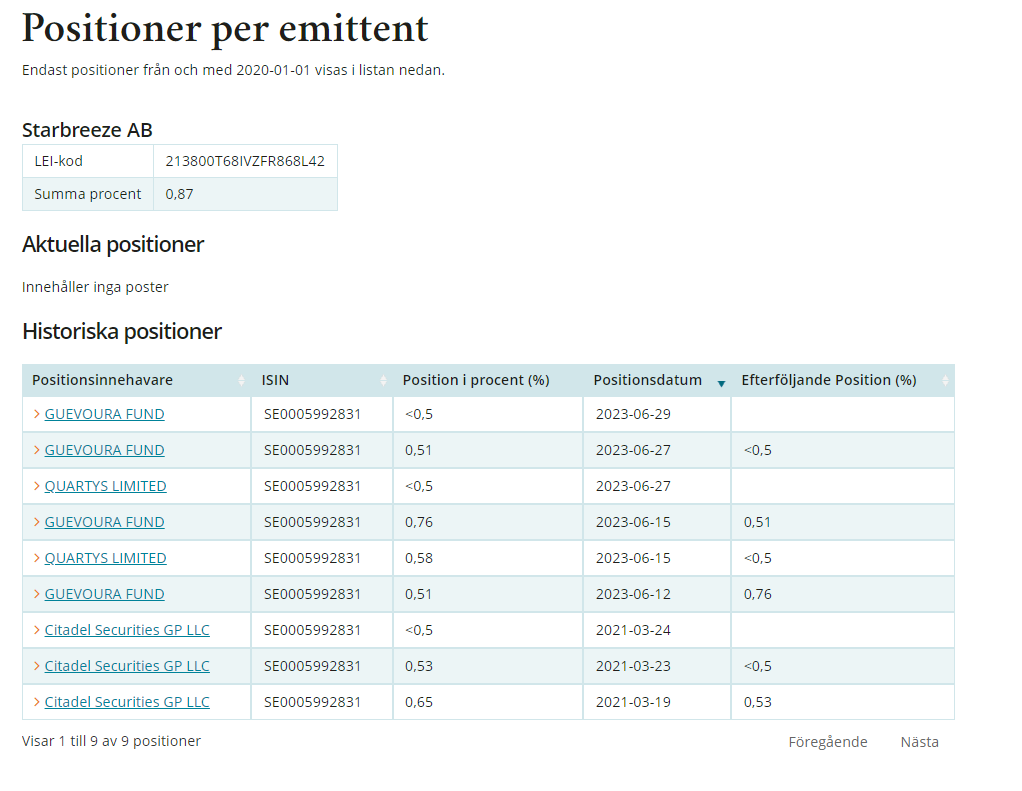Open Citadel Securities GP LLC link dated 2021-03-23
1022x791 pixels.
[127, 666]
